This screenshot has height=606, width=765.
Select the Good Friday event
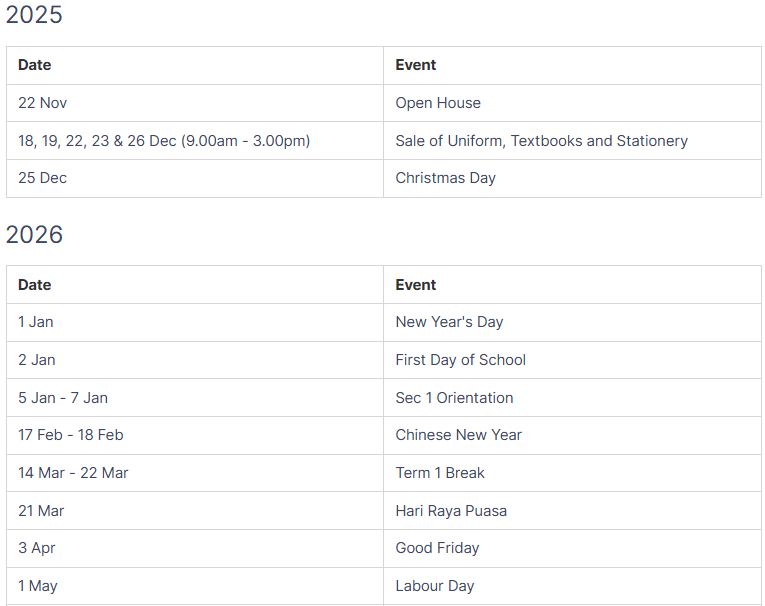tap(437, 548)
